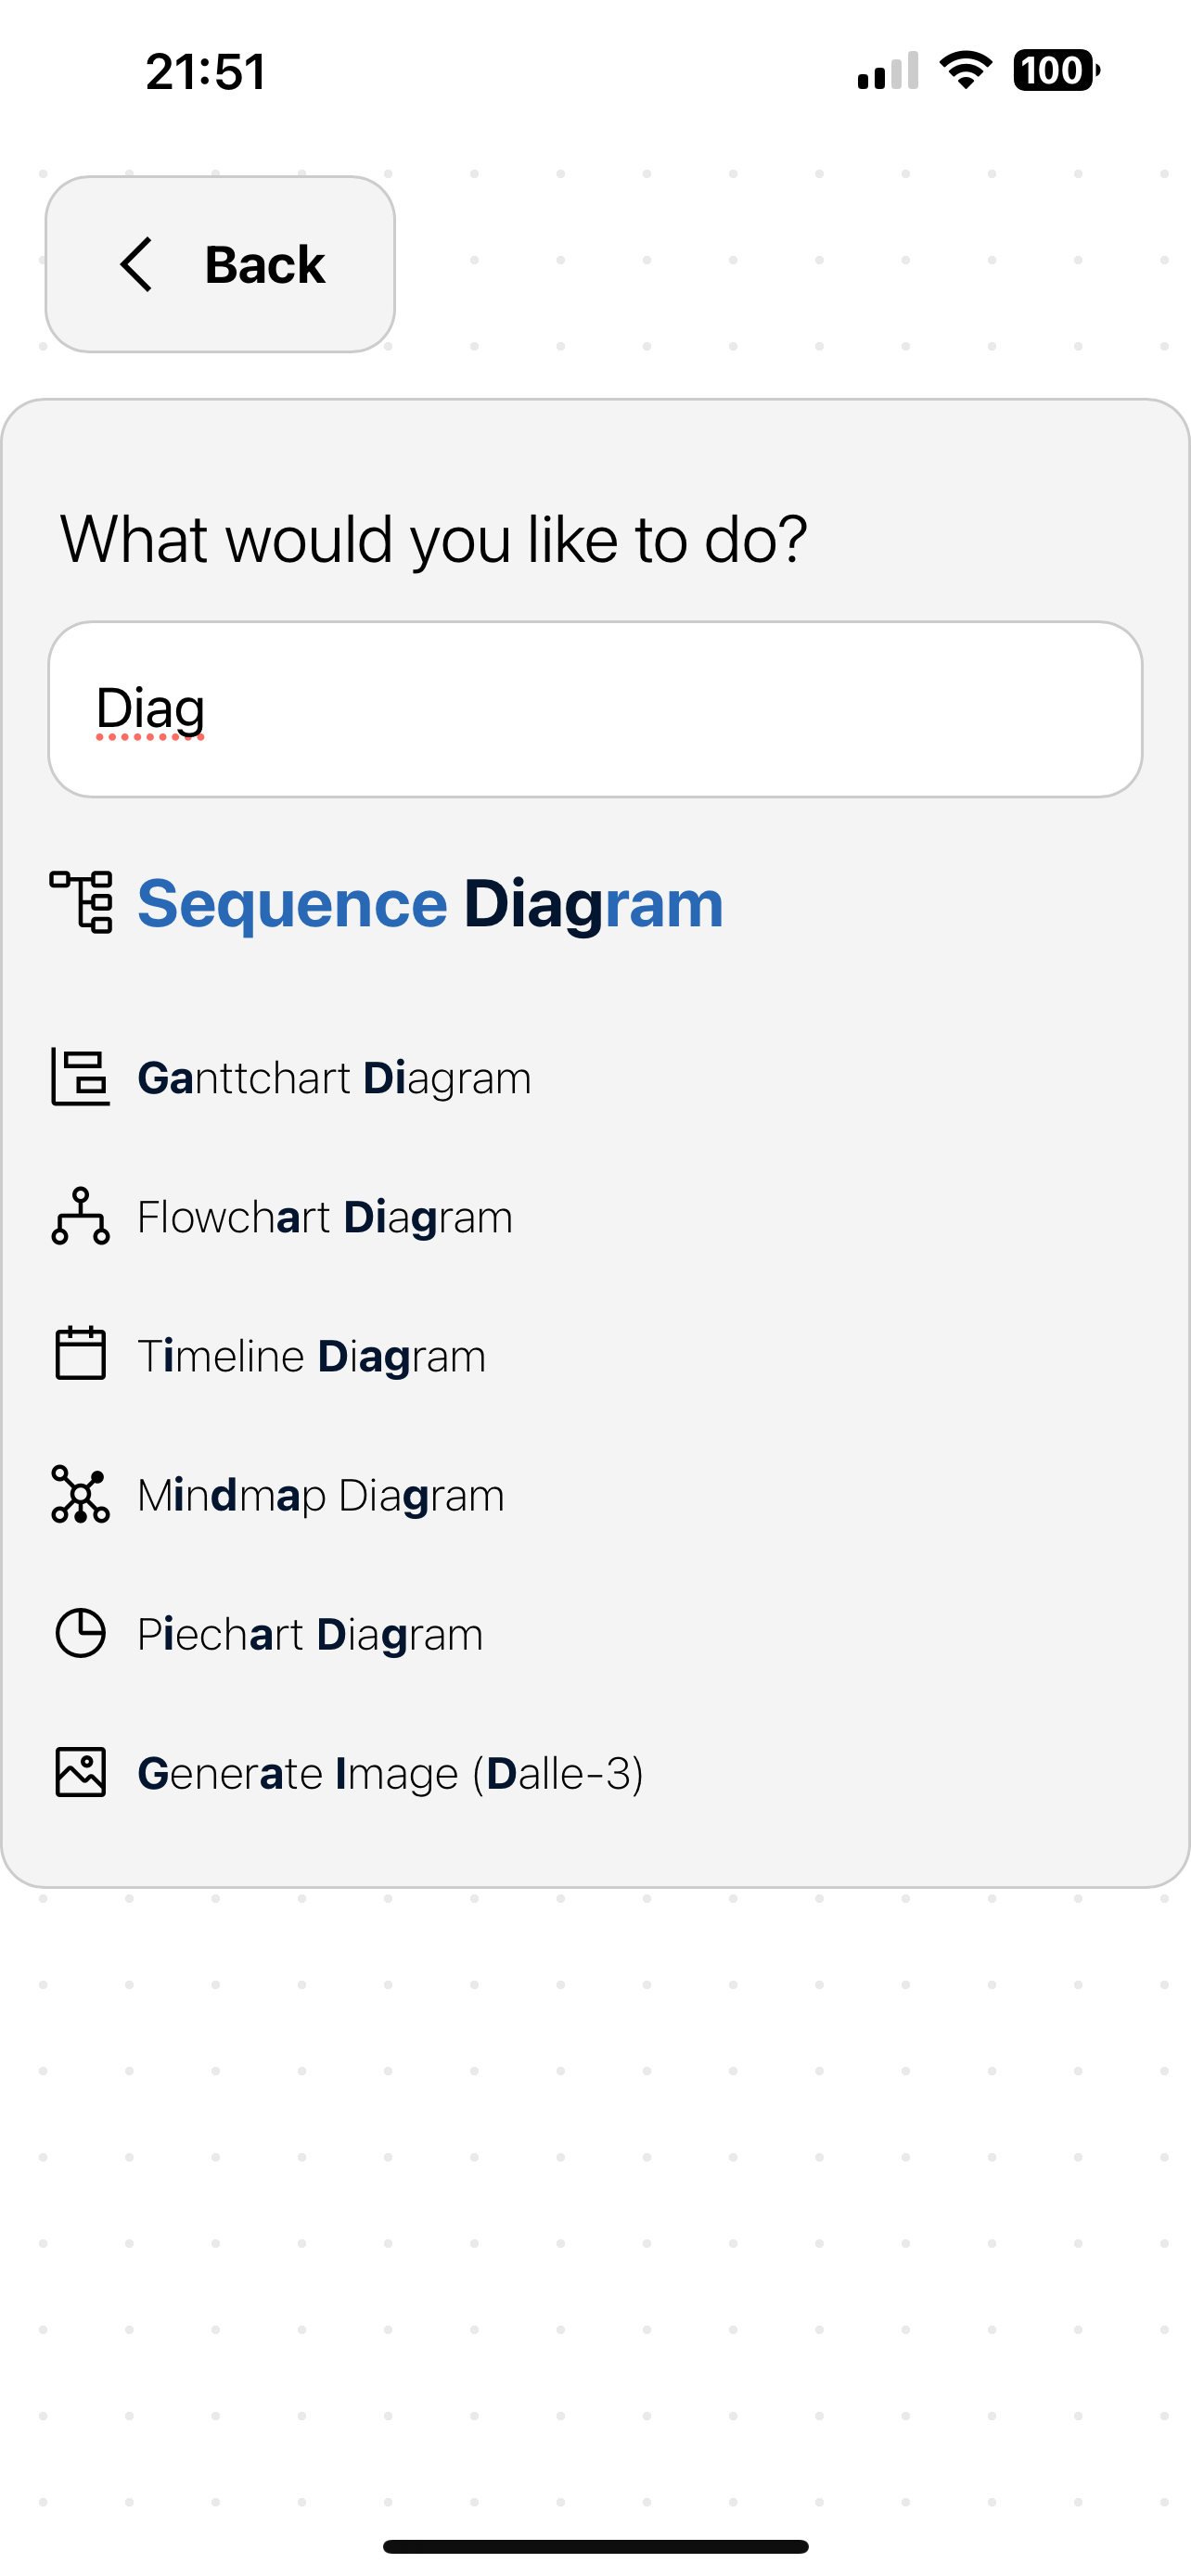
Task: Select Sequence Diagram option
Action: coord(430,903)
